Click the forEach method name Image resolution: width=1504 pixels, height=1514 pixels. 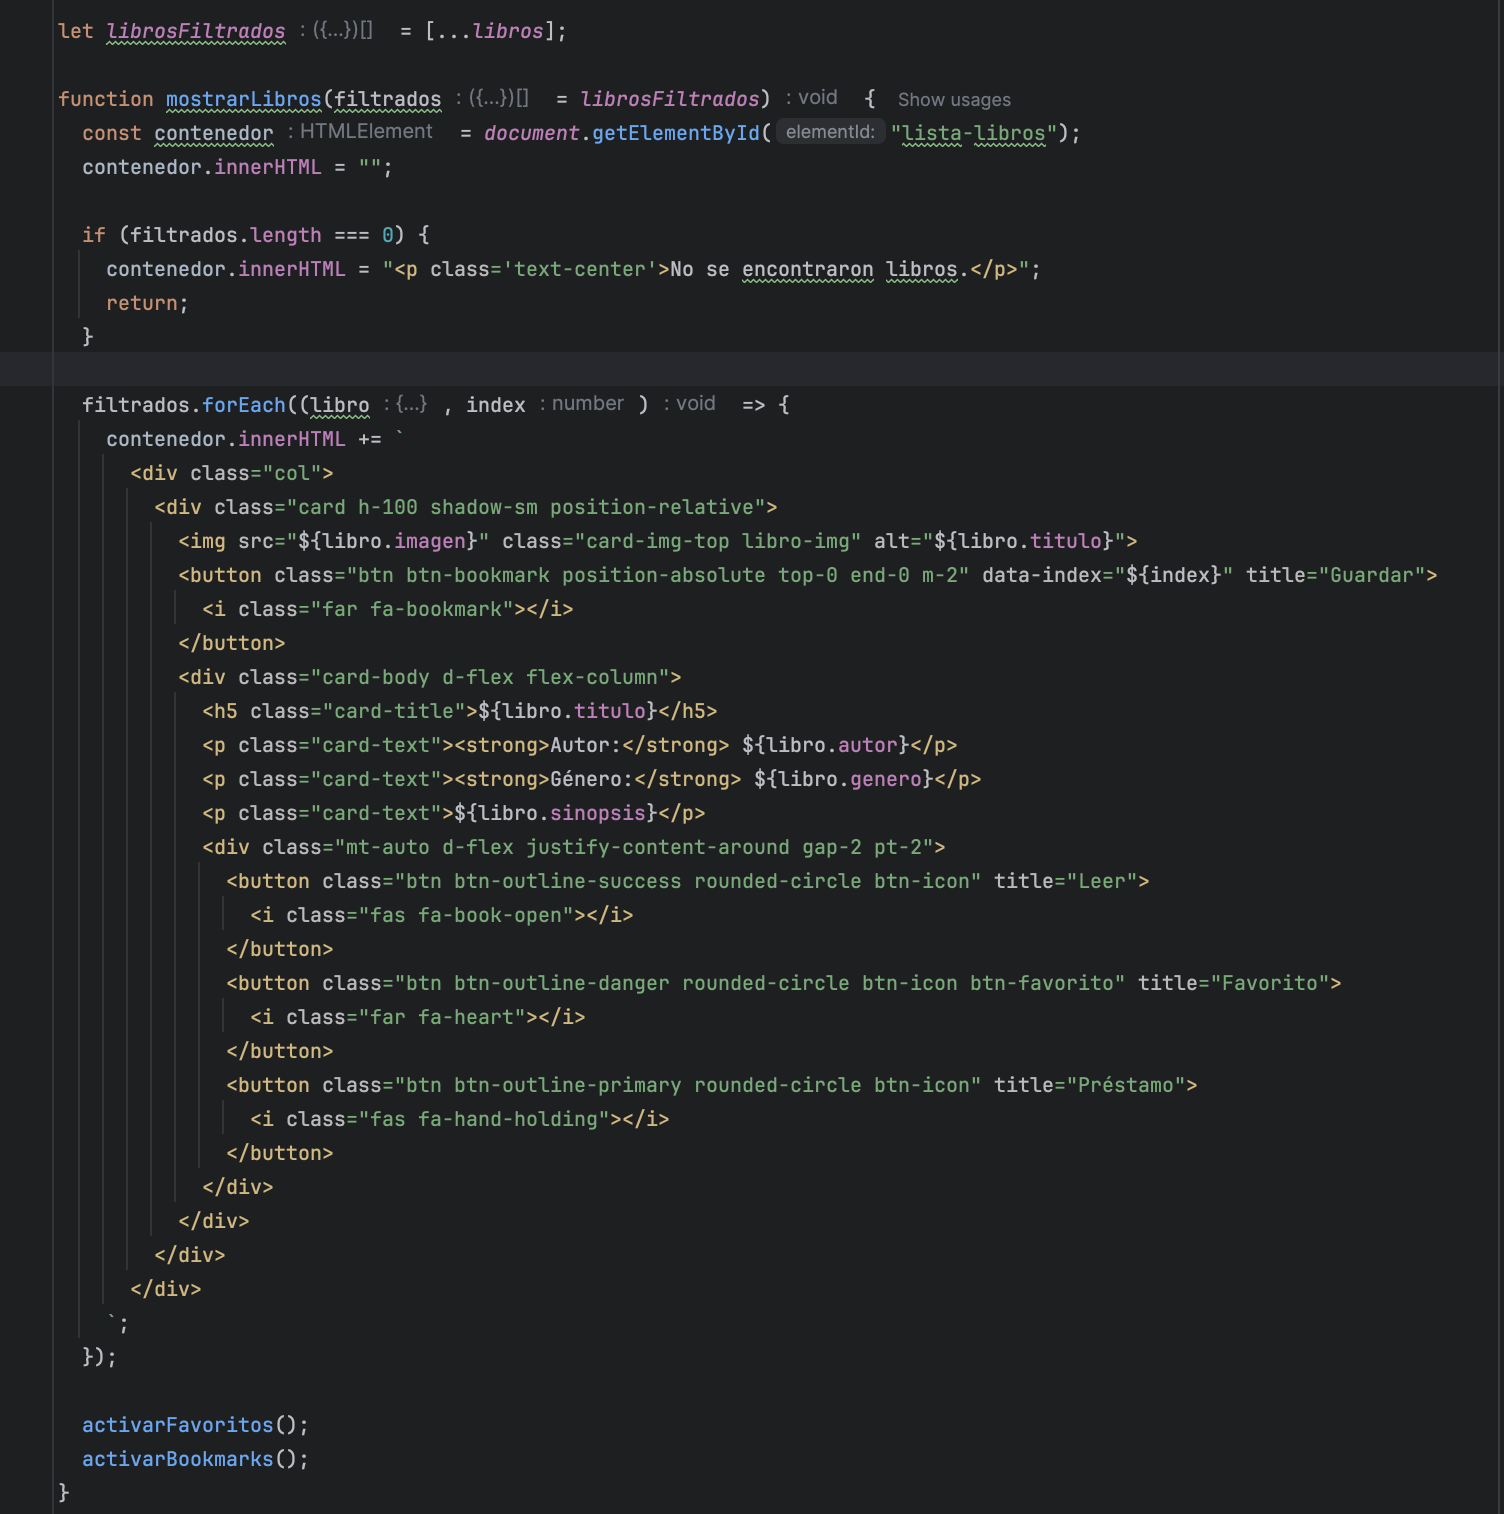pyautogui.click(x=244, y=405)
